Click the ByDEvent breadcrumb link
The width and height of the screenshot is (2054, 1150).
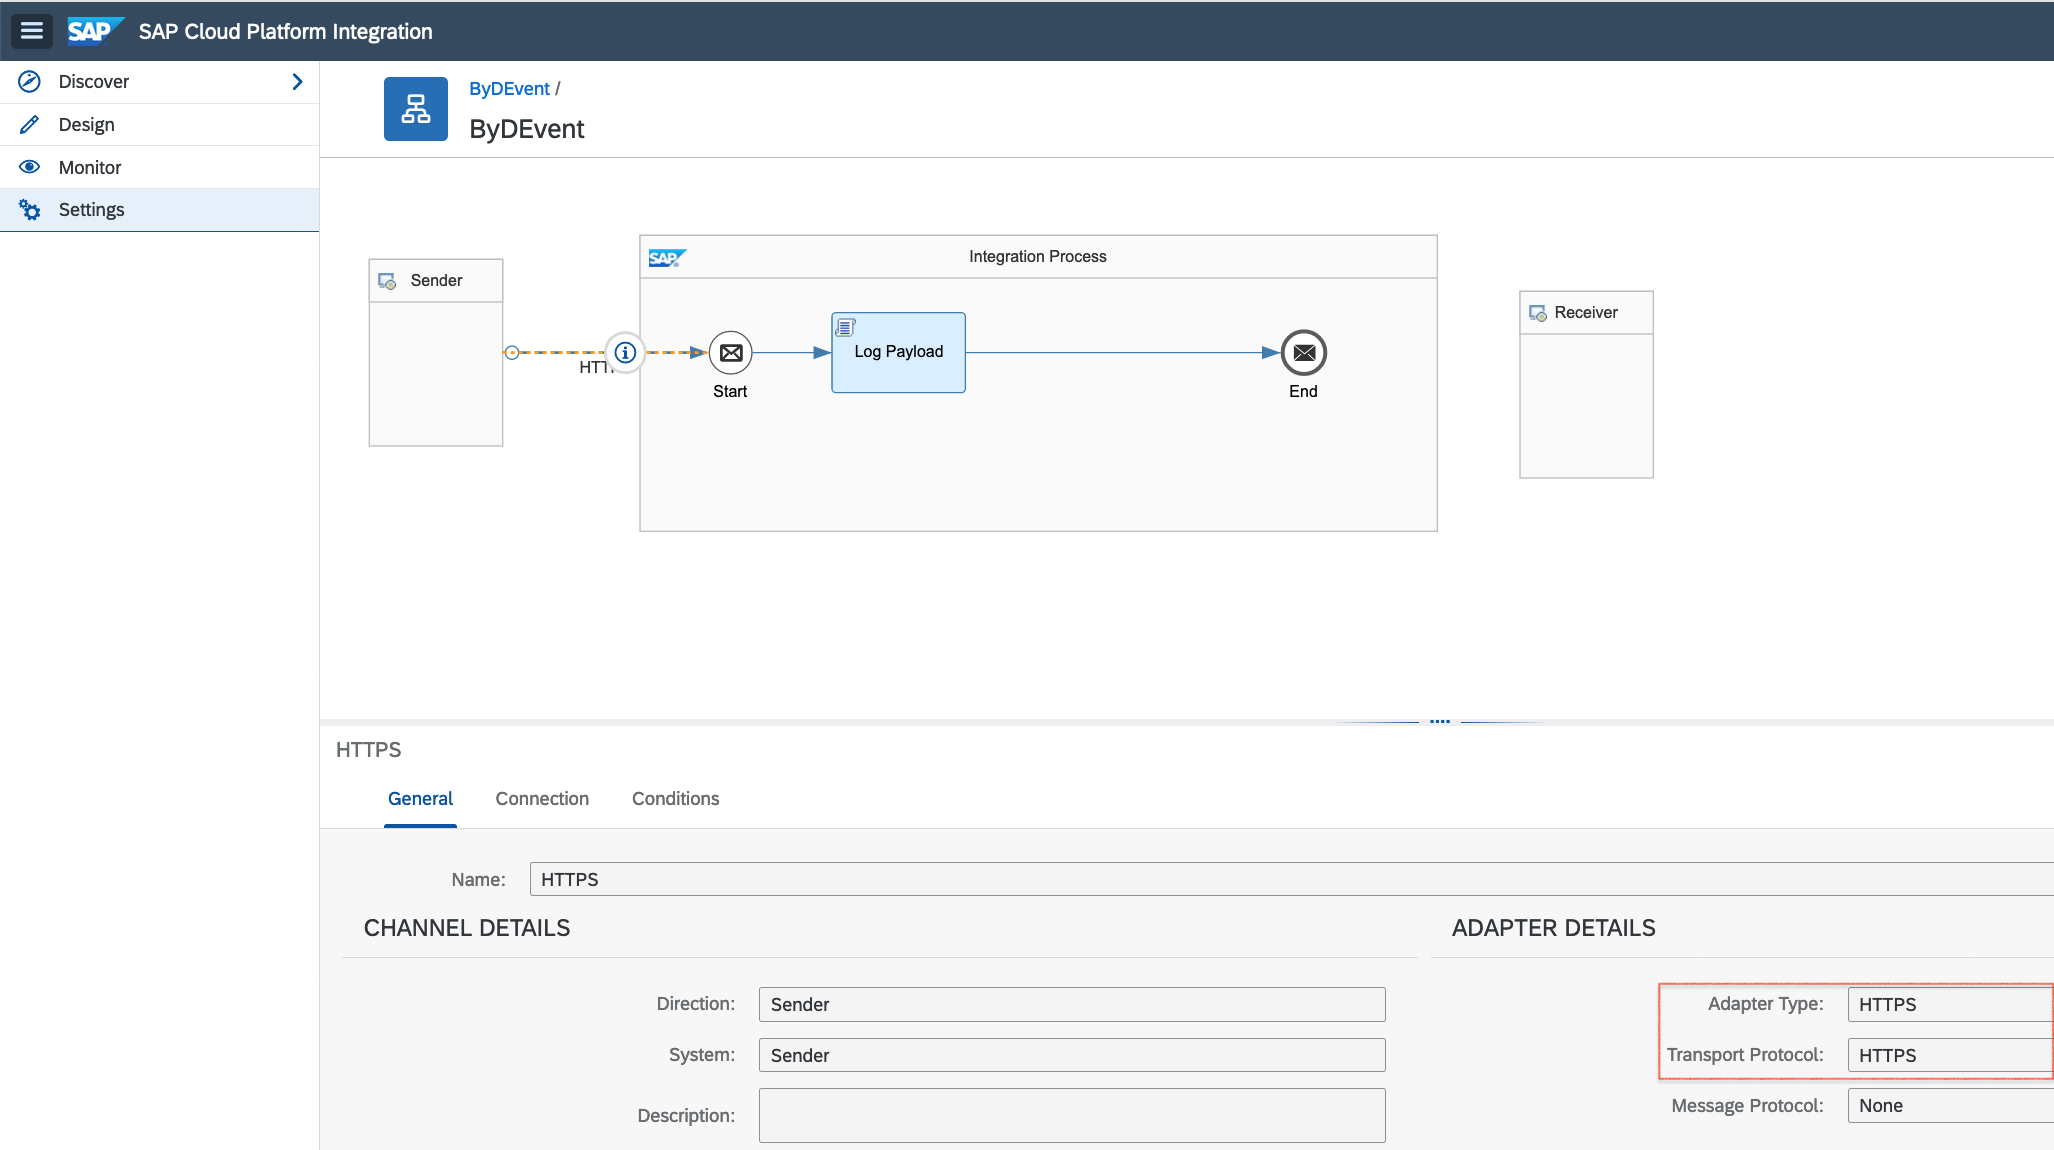(x=509, y=88)
